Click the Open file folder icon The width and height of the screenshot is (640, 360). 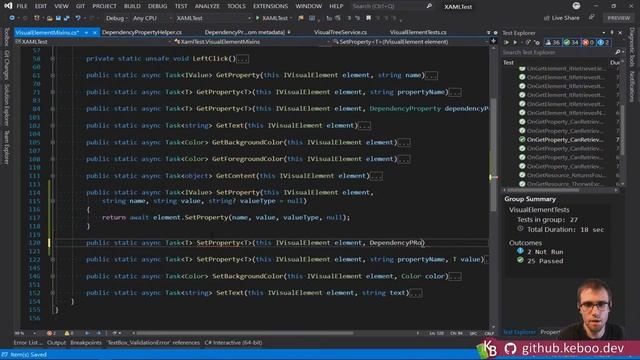[x=49, y=18]
